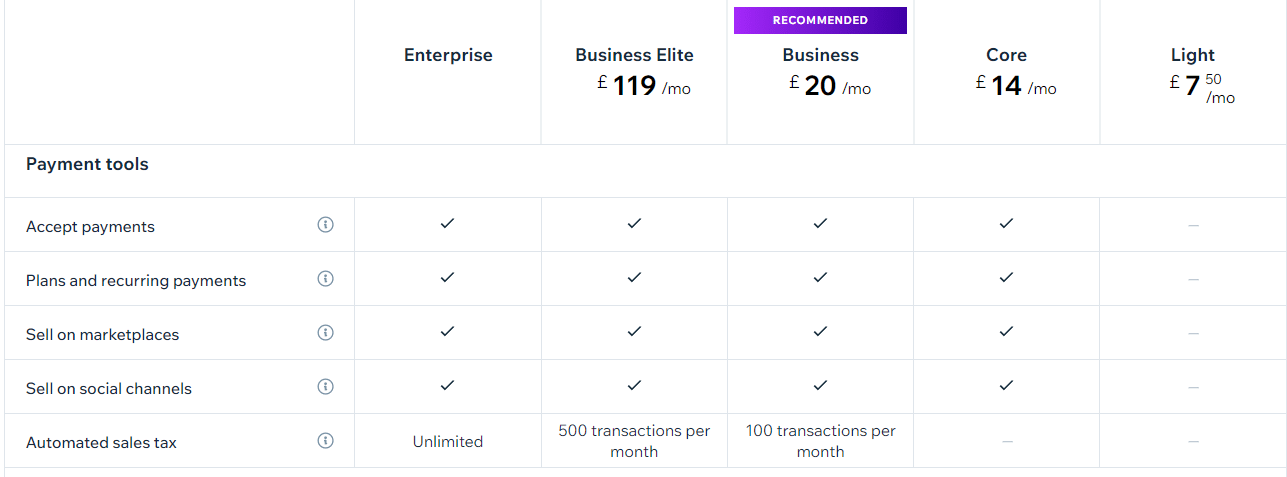
Task: Click Core checkmark for Sell on marketplaces
Action: 1007,332
